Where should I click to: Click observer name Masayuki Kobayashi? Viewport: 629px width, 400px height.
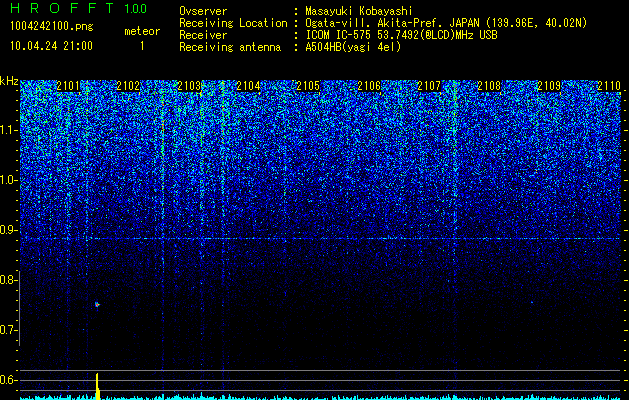click(x=359, y=11)
